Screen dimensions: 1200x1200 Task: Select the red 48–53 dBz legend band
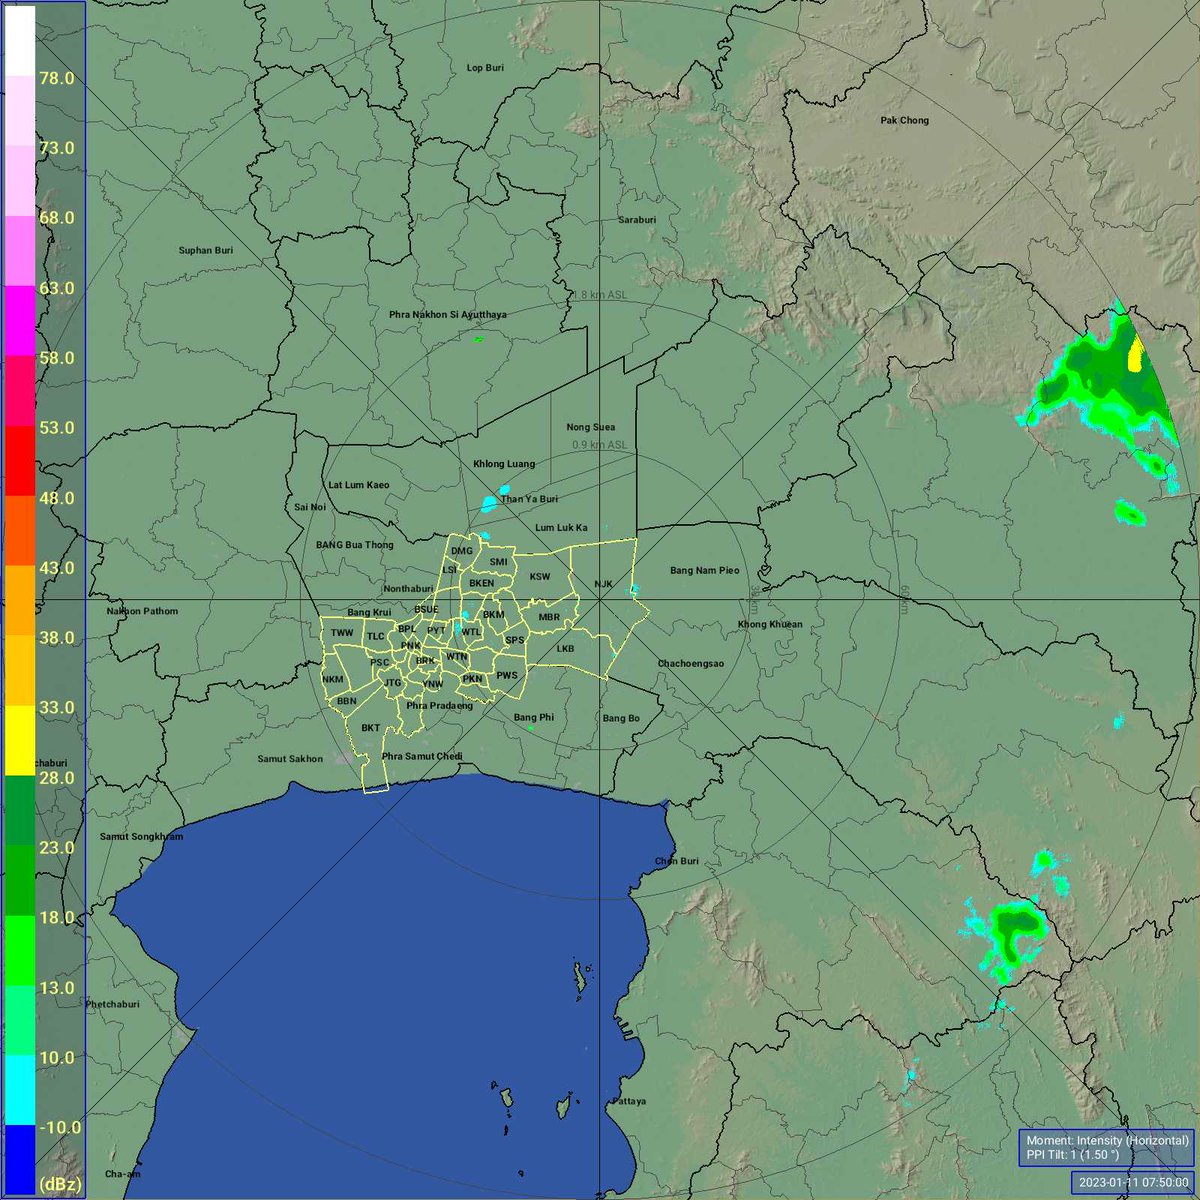click(20, 460)
